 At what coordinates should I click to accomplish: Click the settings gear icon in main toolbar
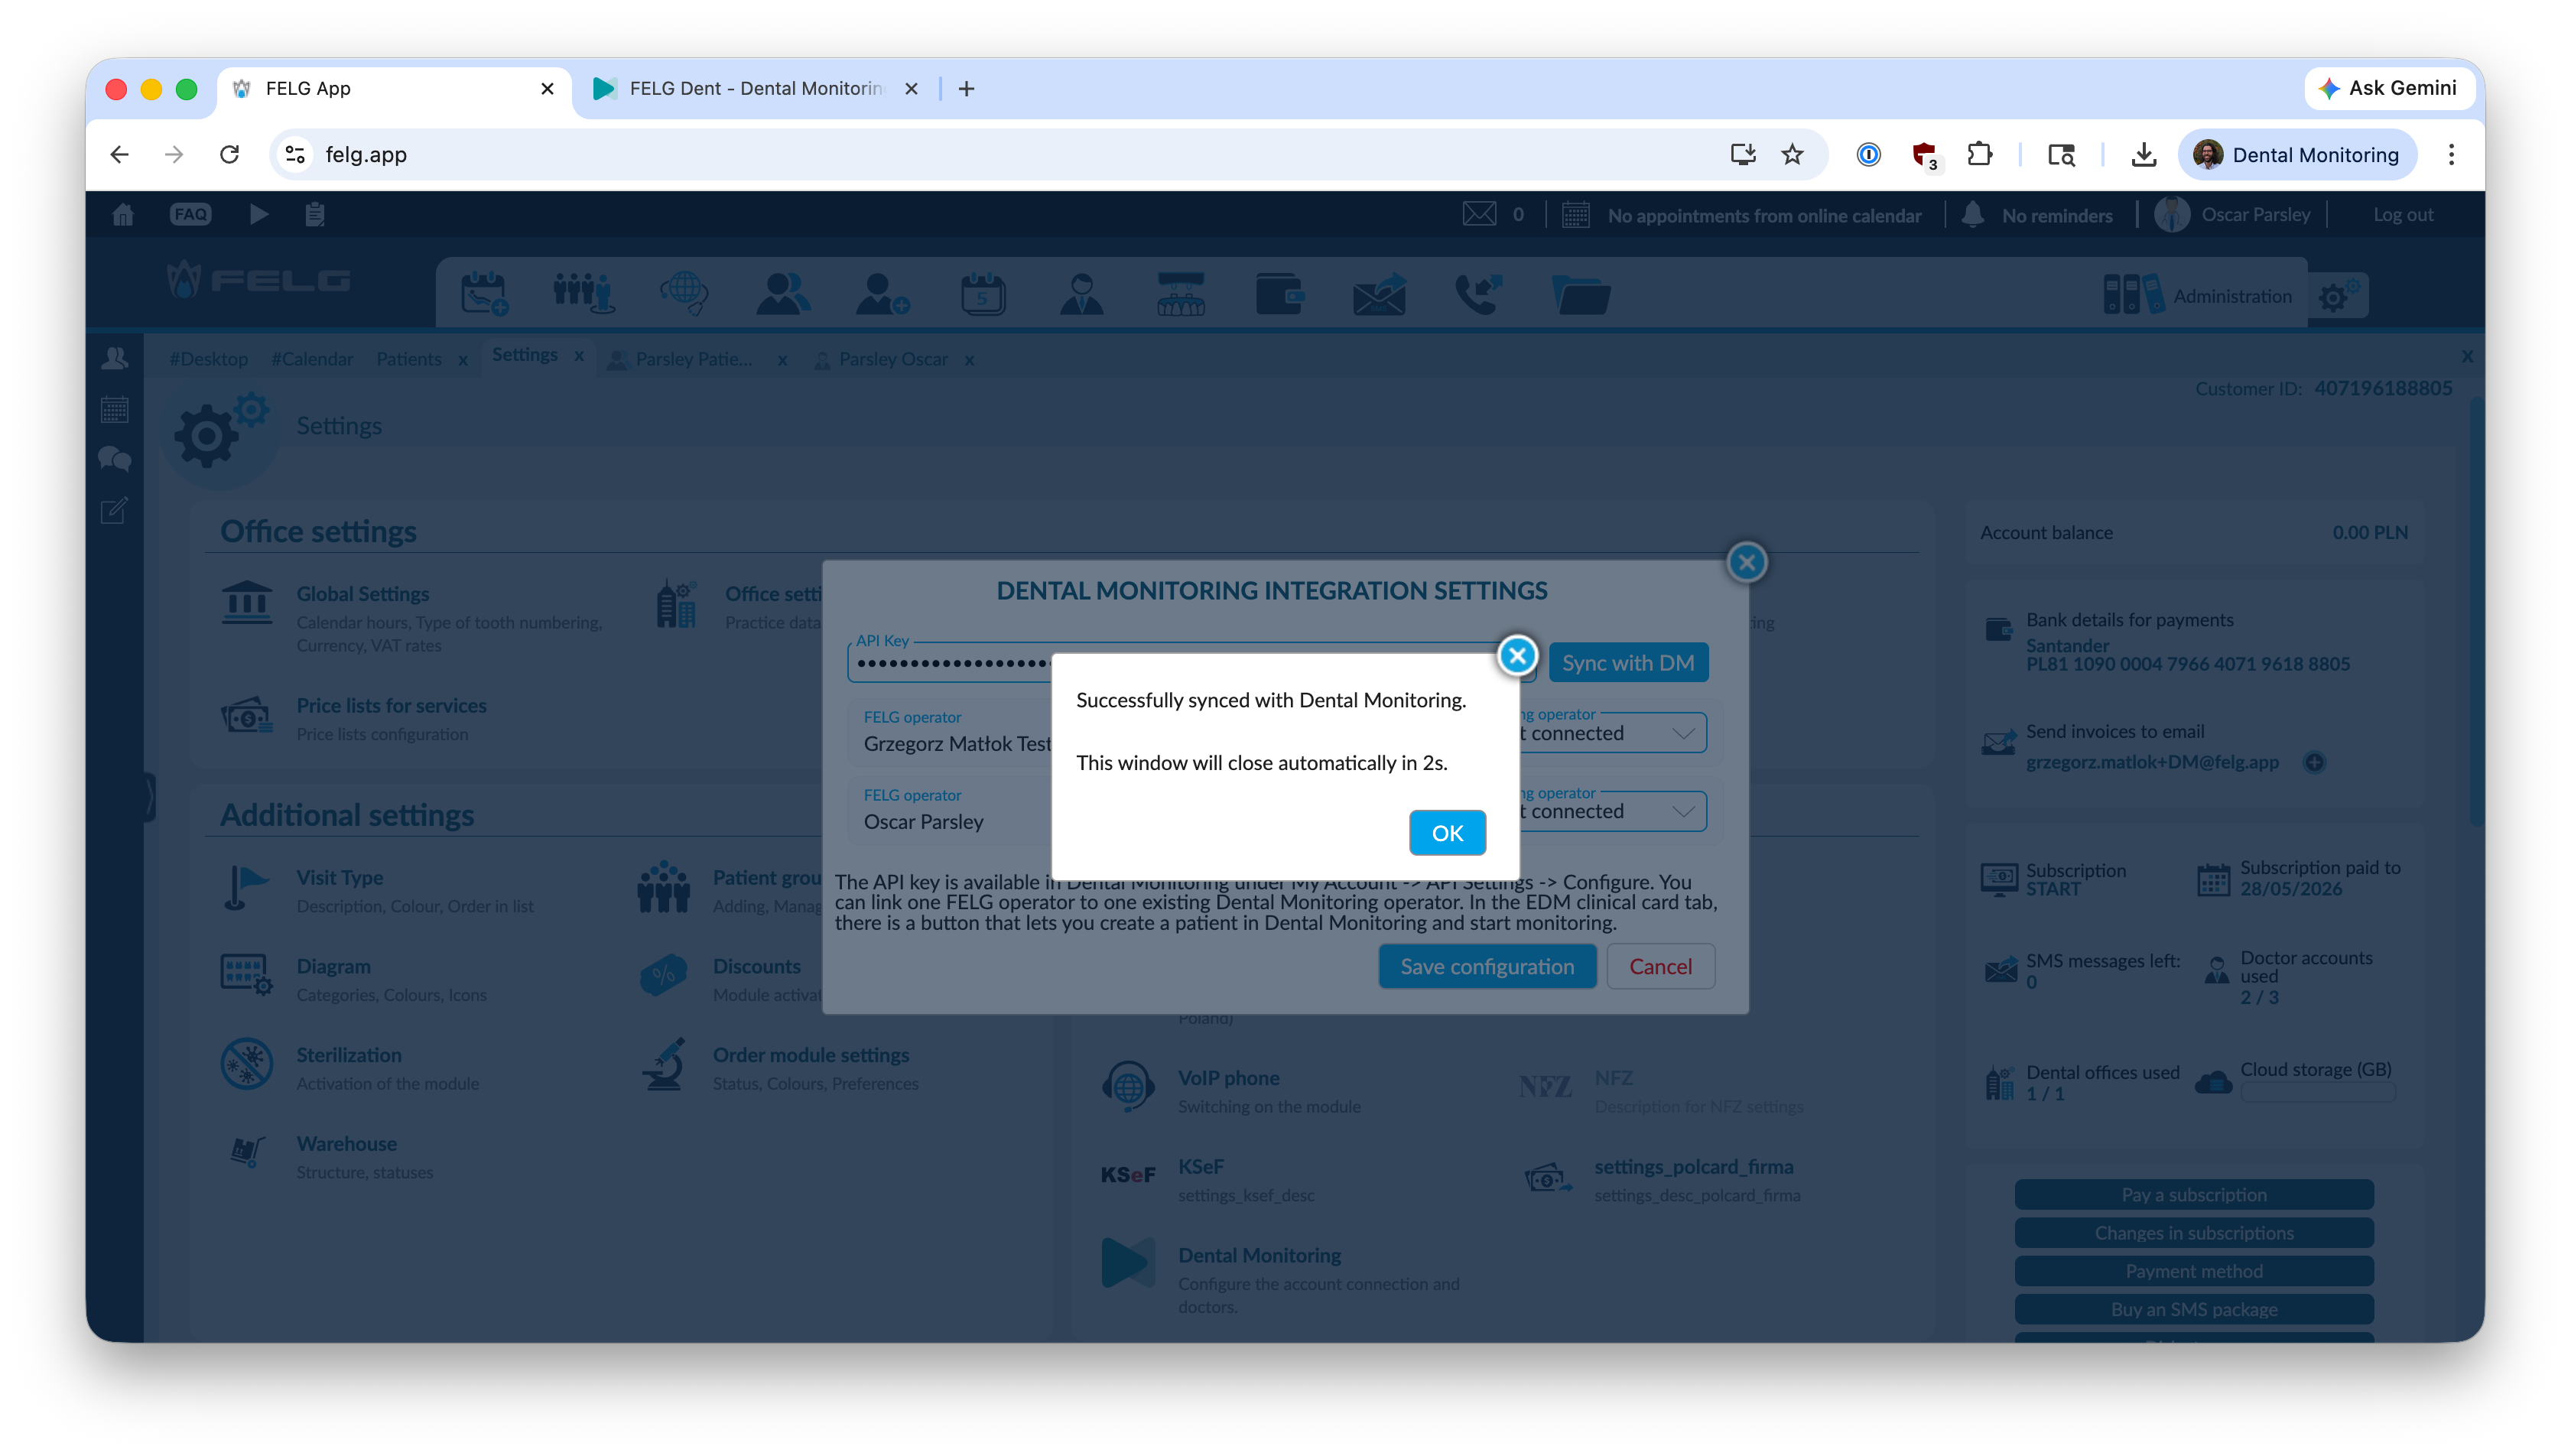tap(2337, 295)
